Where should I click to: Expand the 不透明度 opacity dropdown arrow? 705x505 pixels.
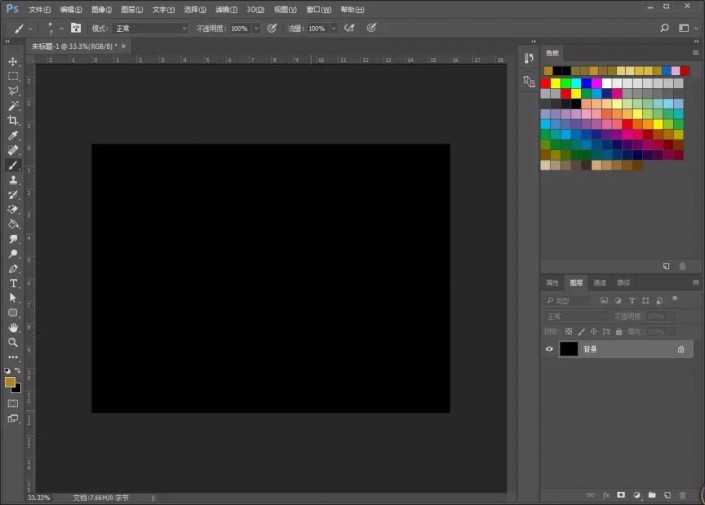256,28
